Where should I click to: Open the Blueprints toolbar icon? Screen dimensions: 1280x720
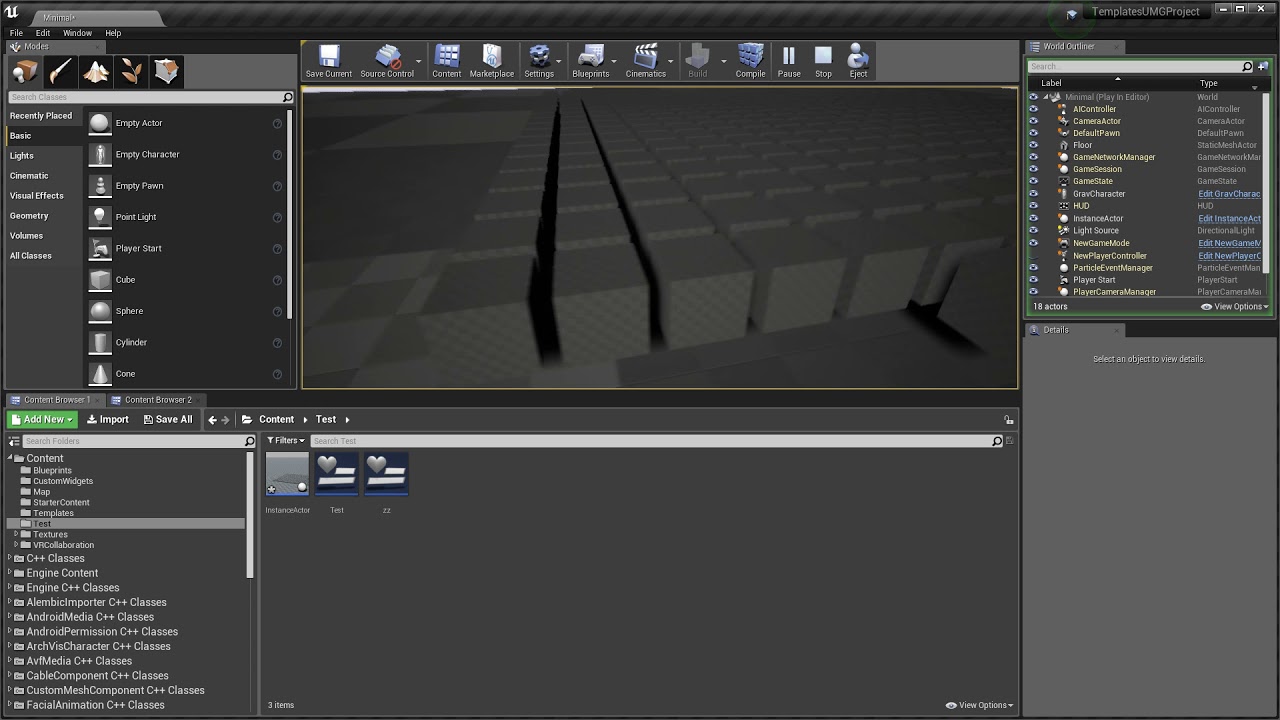coord(591,61)
